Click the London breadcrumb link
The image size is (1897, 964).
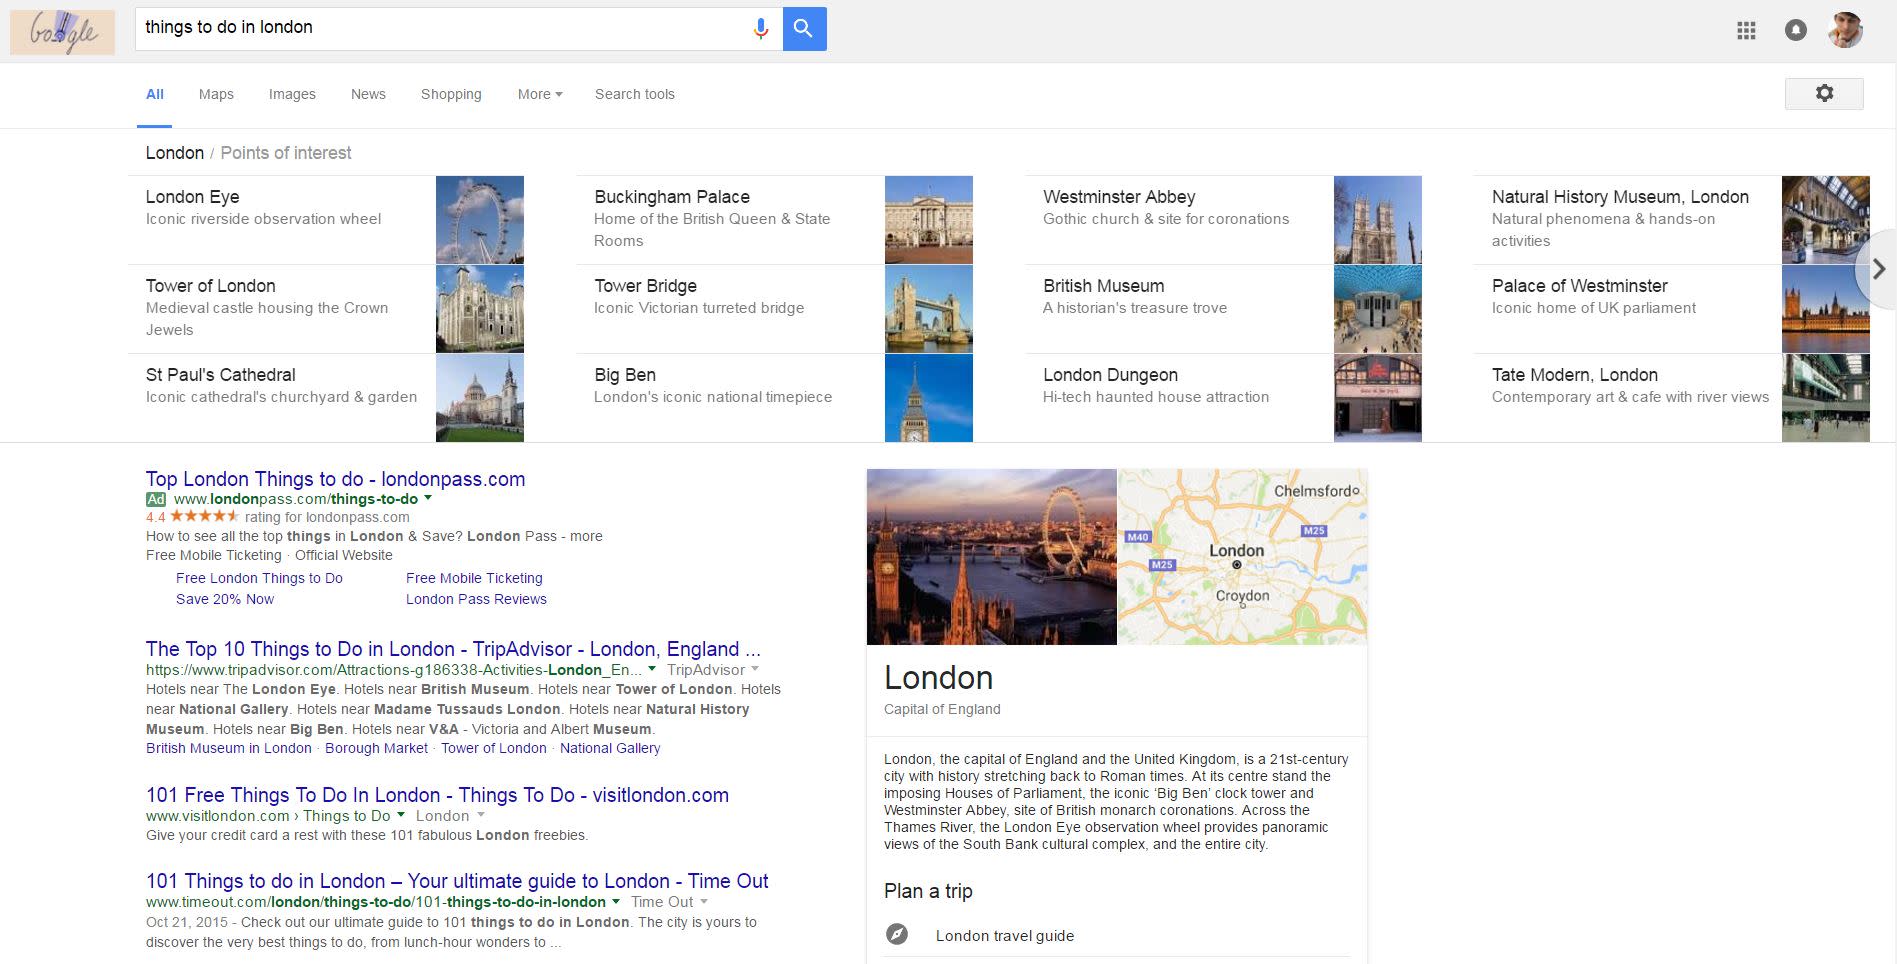175,153
